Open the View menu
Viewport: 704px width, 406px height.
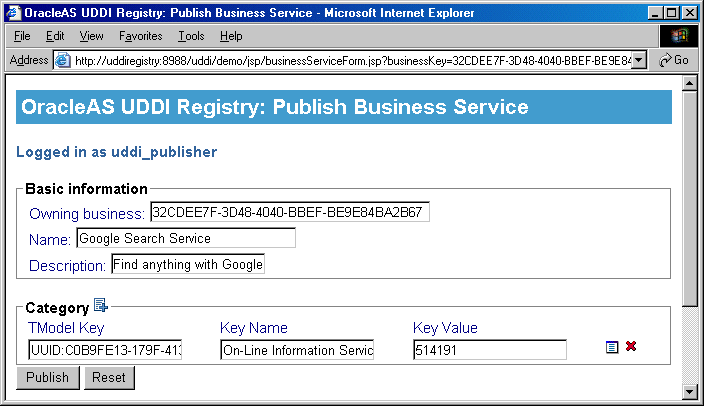[91, 36]
